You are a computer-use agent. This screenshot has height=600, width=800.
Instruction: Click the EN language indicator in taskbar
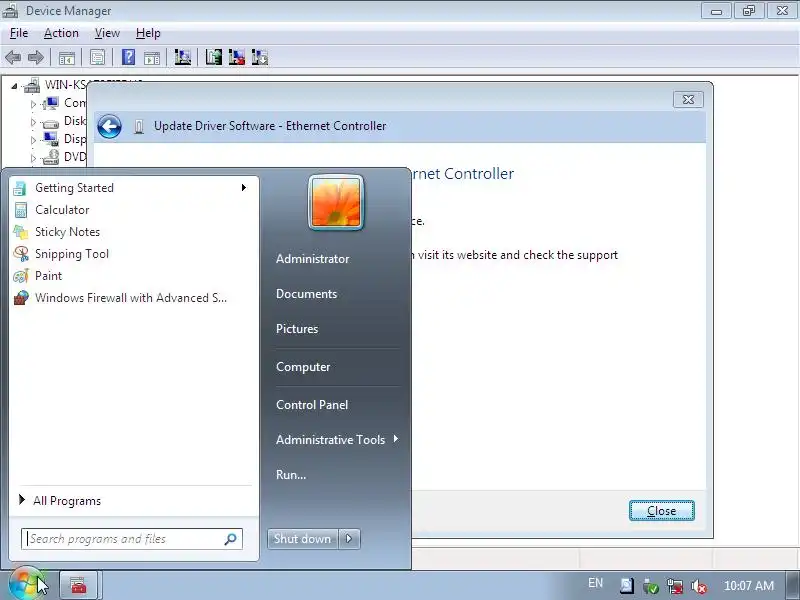(x=595, y=583)
